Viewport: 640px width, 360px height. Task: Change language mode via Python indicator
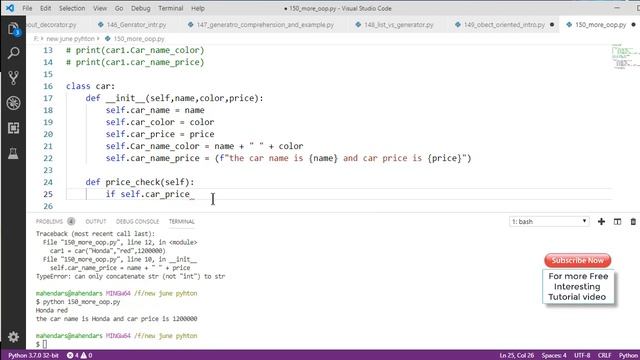pyautogui.click(x=628, y=355)
